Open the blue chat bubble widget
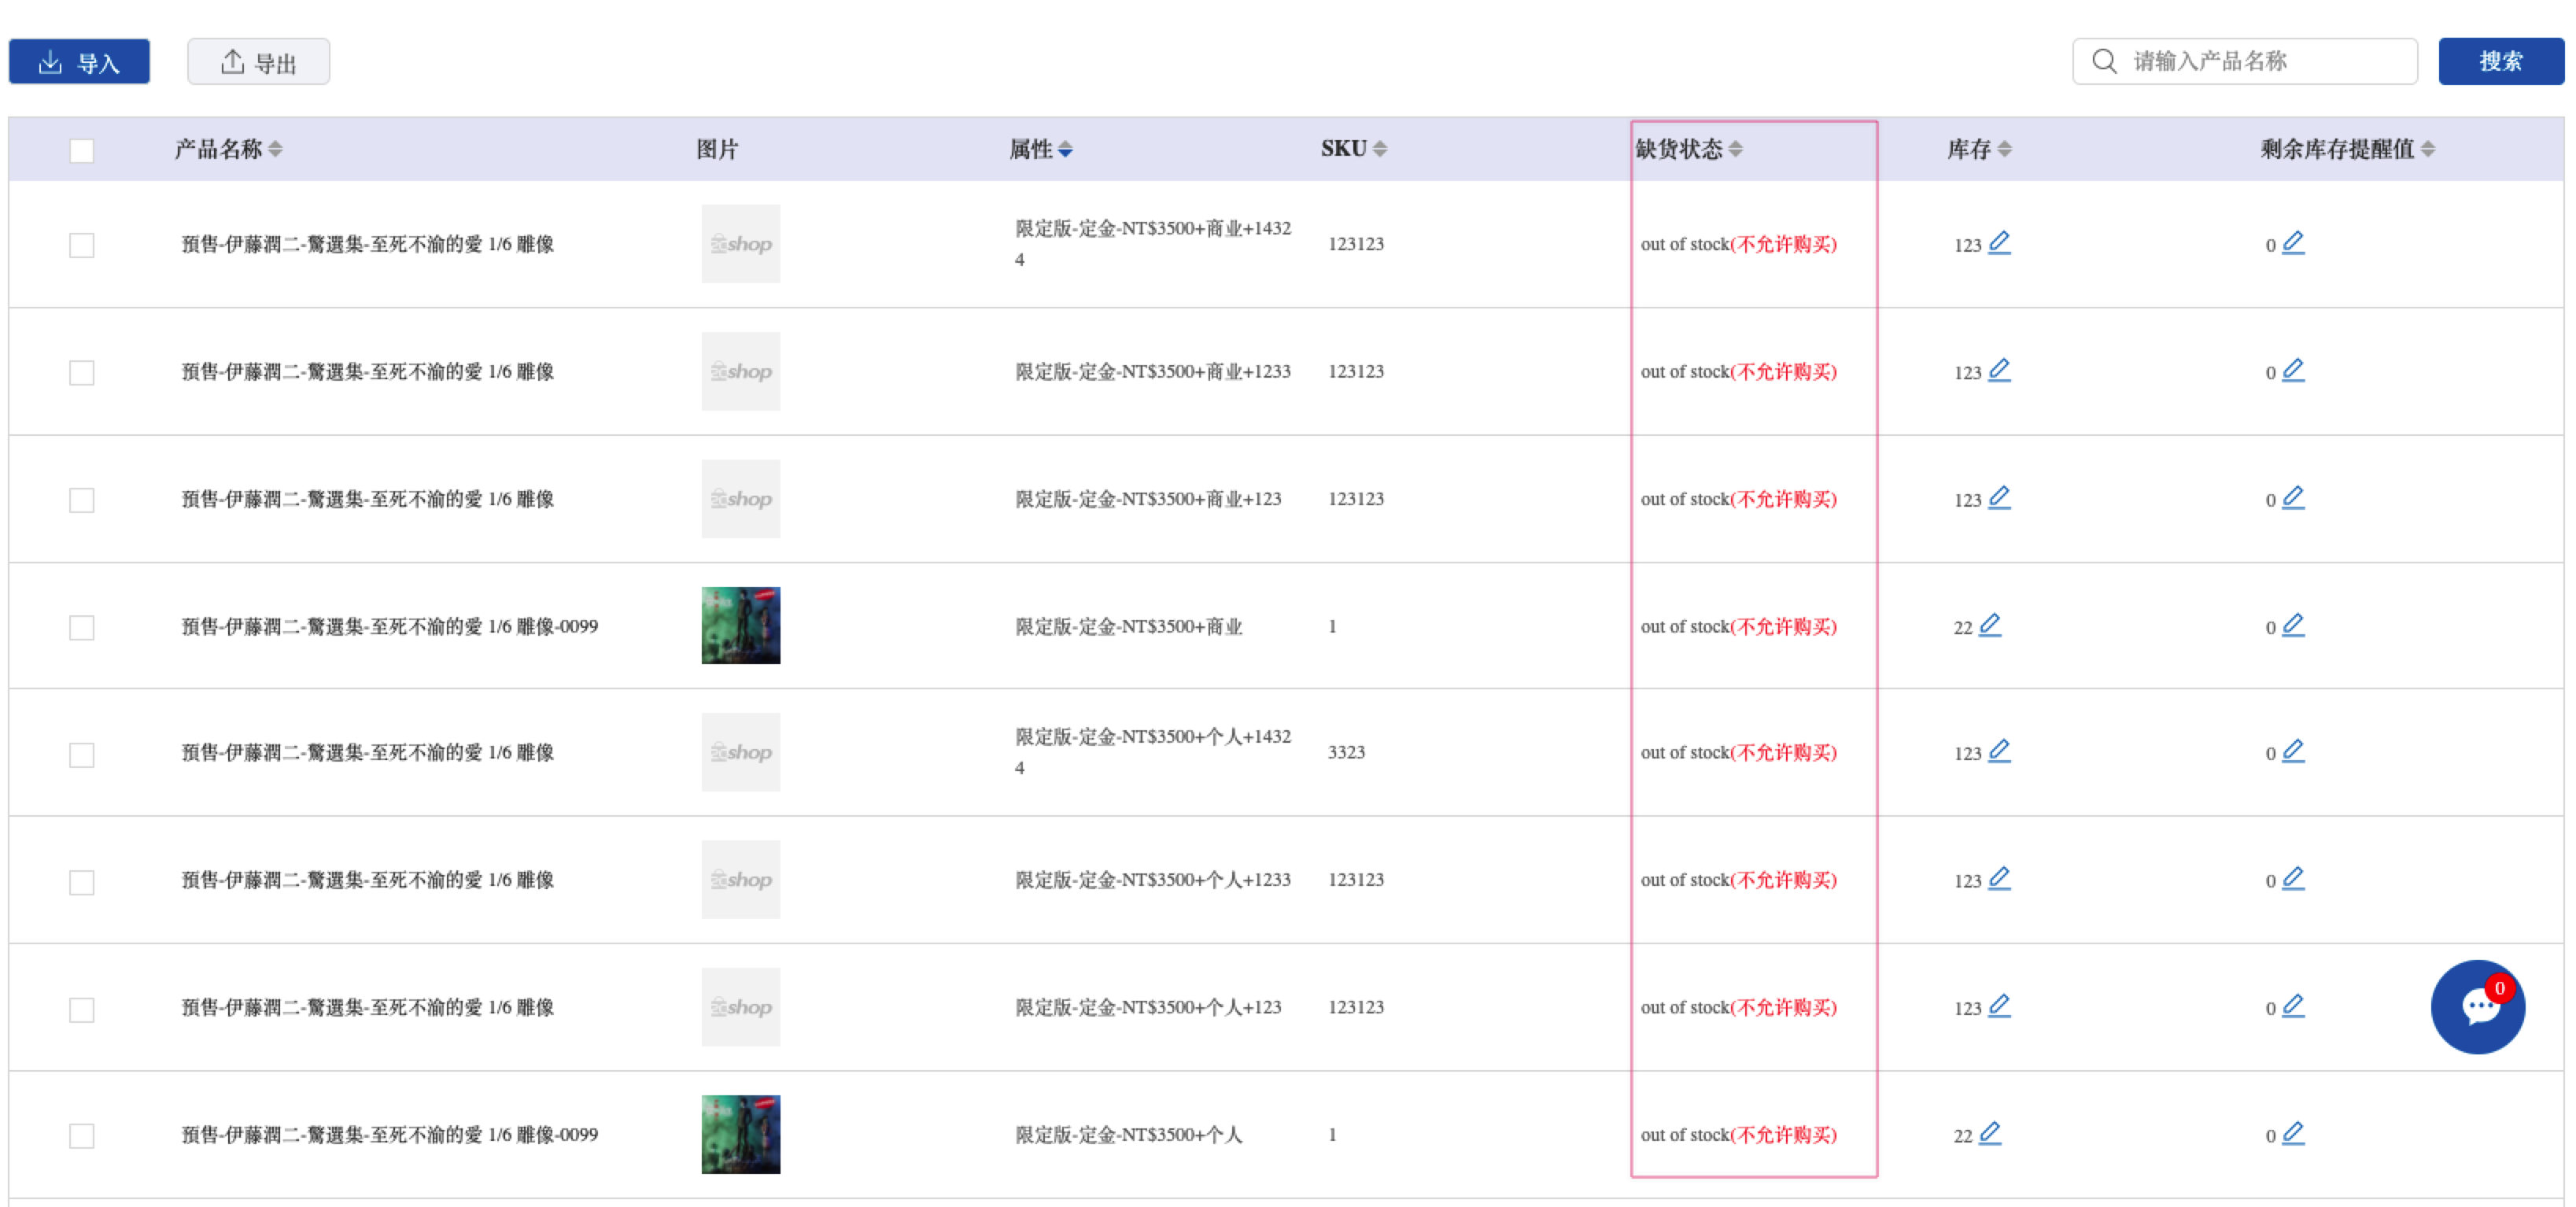Image resolution: width=2576 pixels, height=1207 pixels. [2477, 1006]
